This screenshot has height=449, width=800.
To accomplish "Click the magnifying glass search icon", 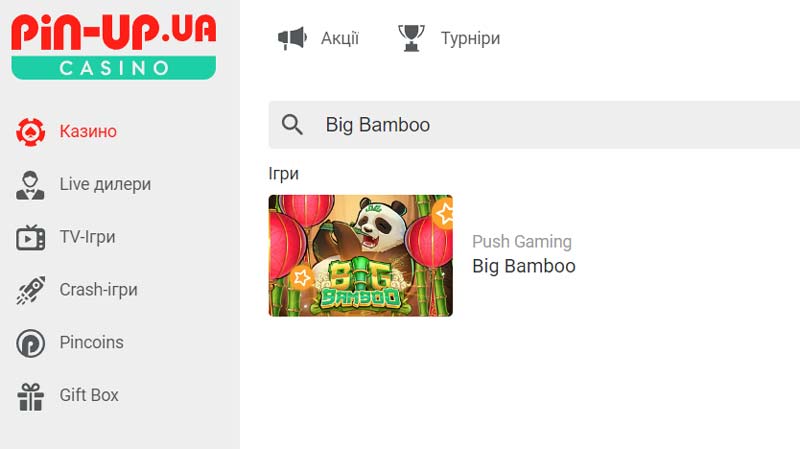I will pos(292,124).
